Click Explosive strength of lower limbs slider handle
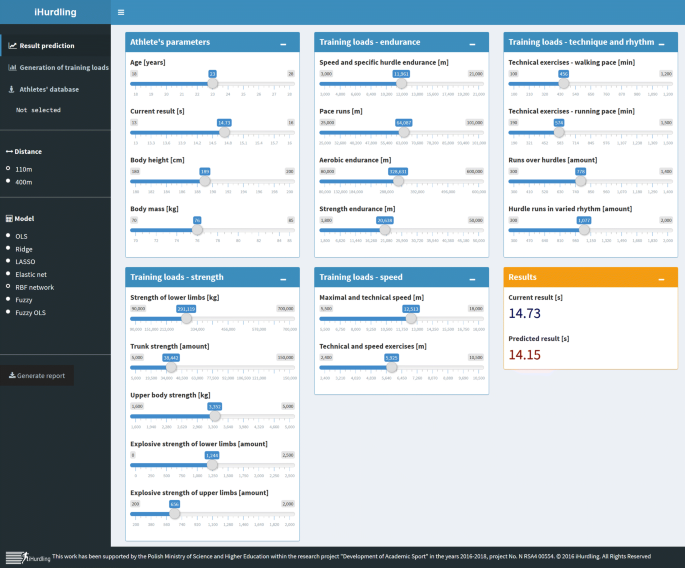685x568 pixels. [x=212, y=465]
